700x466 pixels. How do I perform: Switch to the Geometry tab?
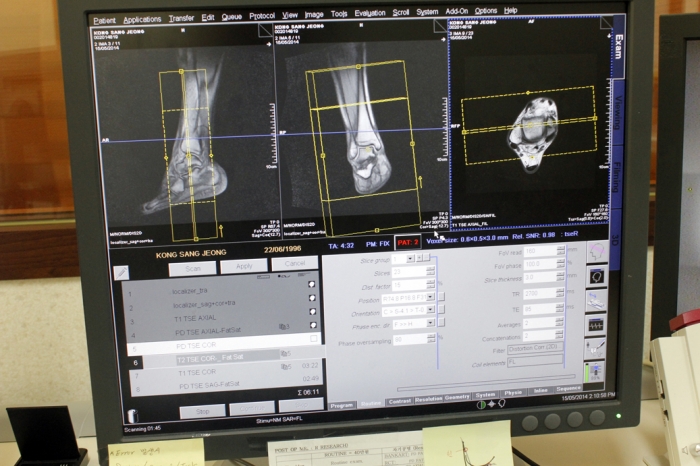(x=457, y=397)
